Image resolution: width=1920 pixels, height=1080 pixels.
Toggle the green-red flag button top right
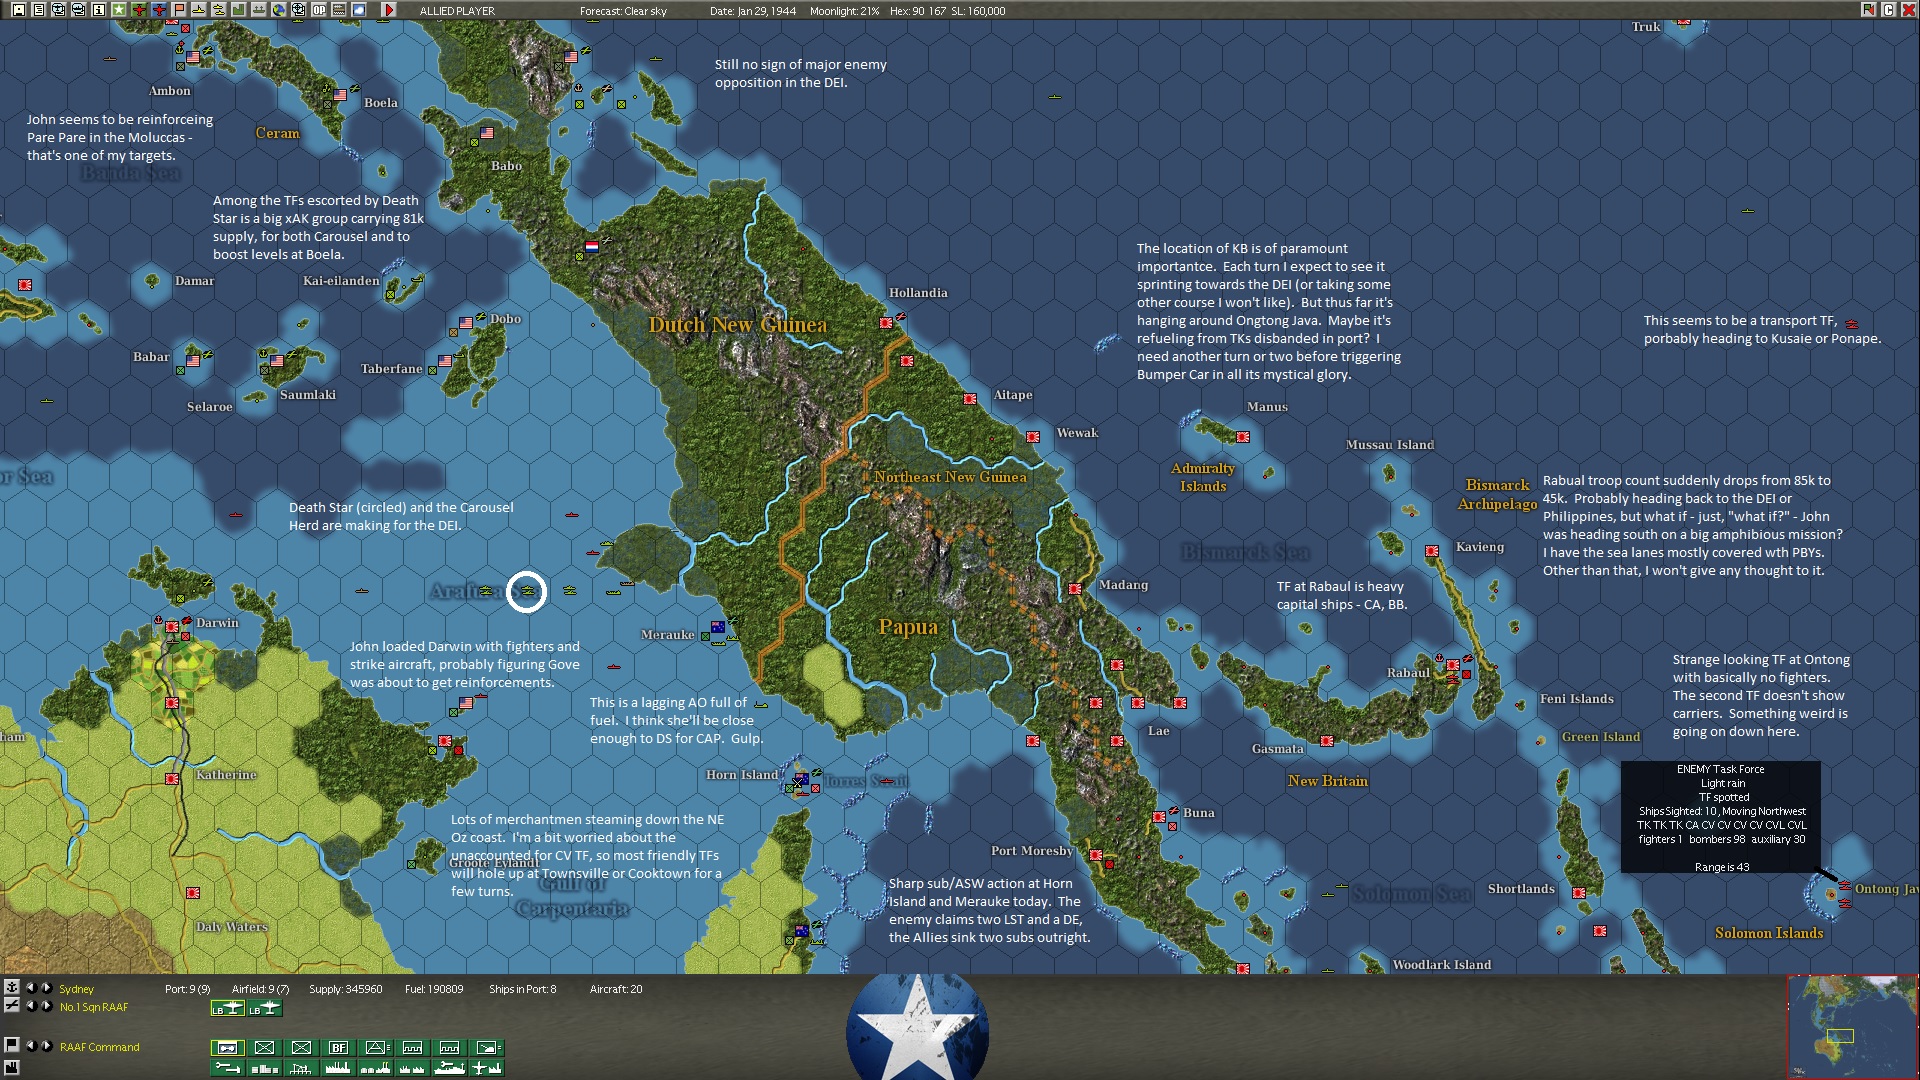pos(1868,10)
